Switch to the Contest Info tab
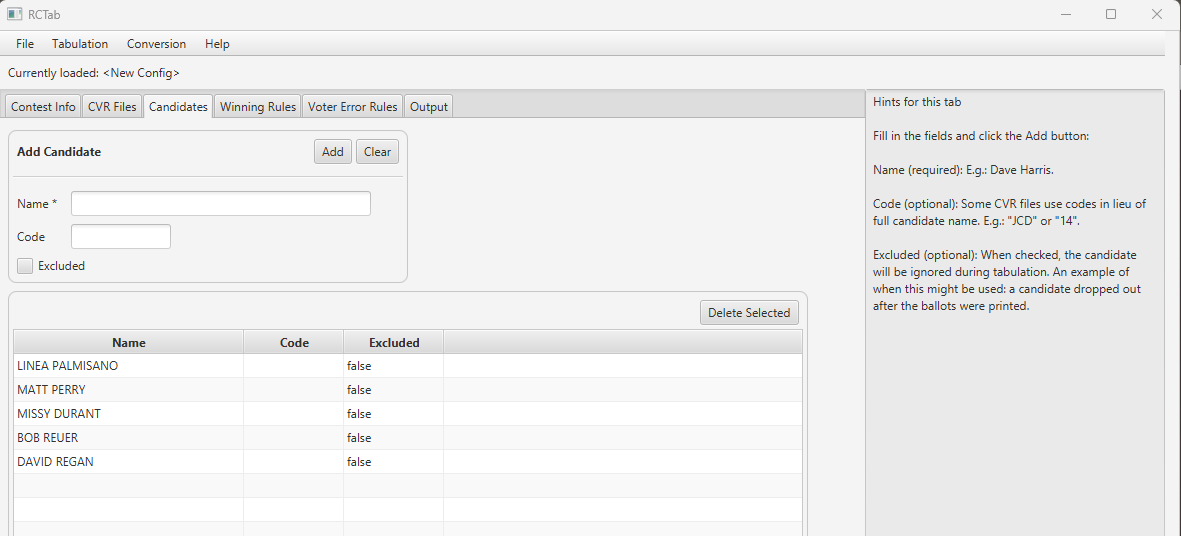The image size is (1181, 536). pyautogui.click(x=43, y=107)
